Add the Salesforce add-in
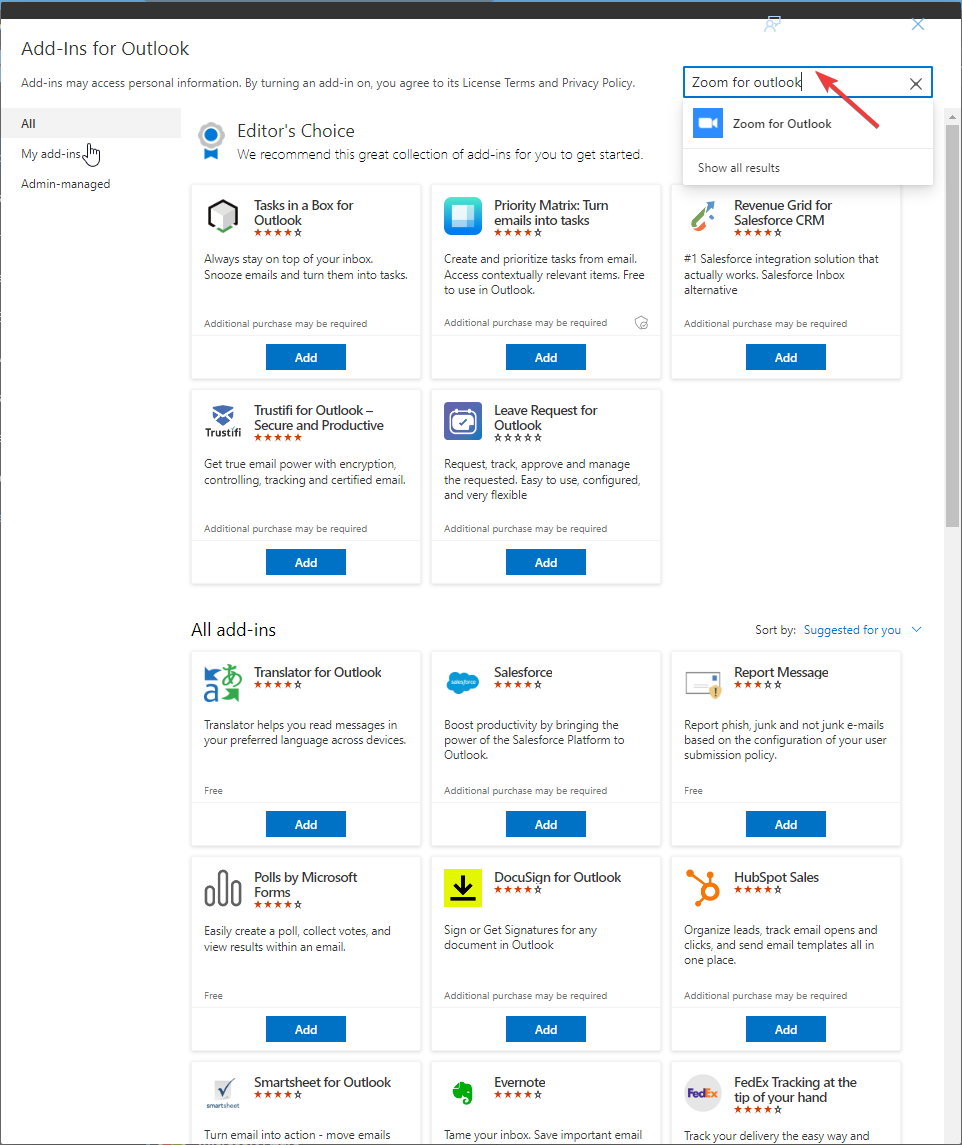 546,824
